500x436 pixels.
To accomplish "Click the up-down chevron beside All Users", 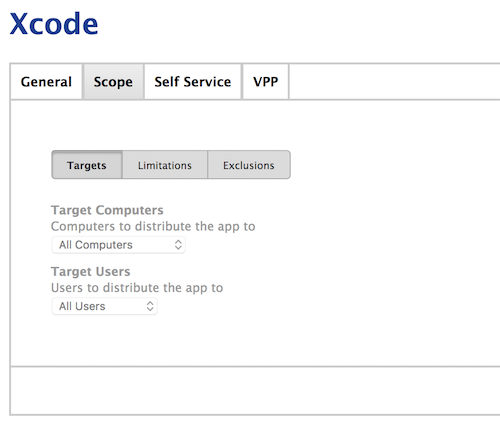I will [x=150, y=306].
